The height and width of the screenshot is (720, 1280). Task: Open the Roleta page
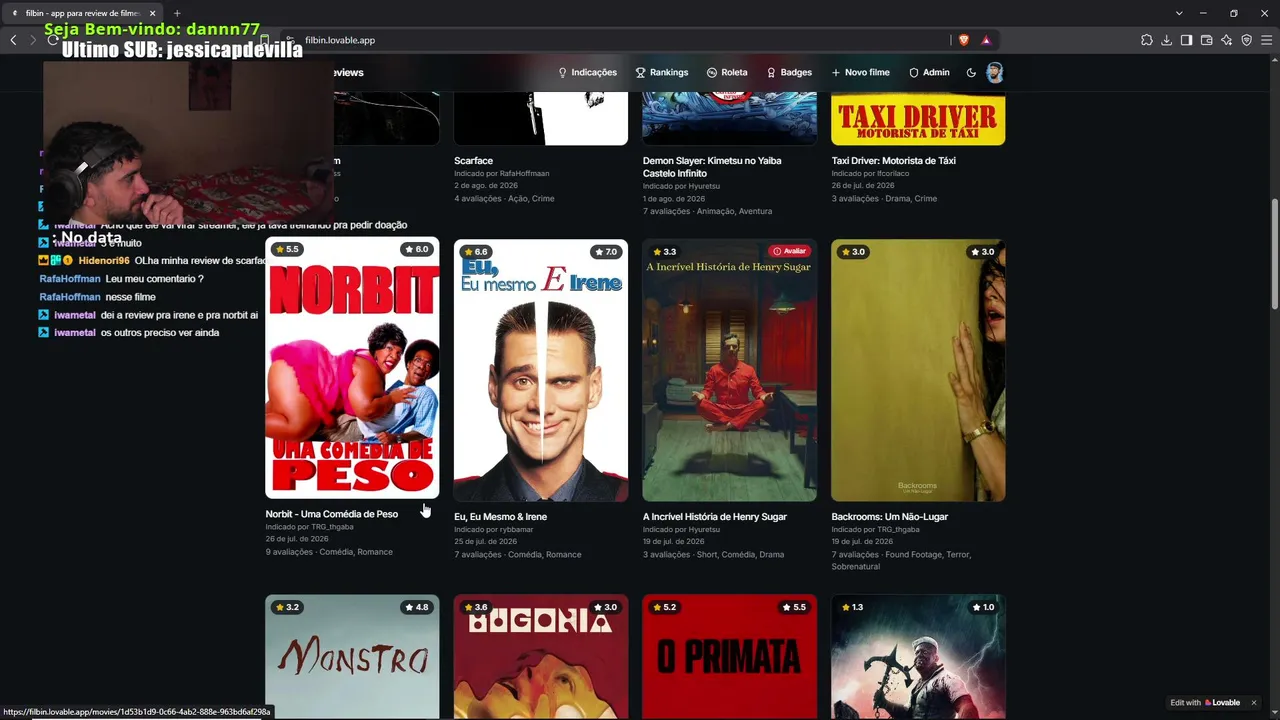(x=727, y=72)
